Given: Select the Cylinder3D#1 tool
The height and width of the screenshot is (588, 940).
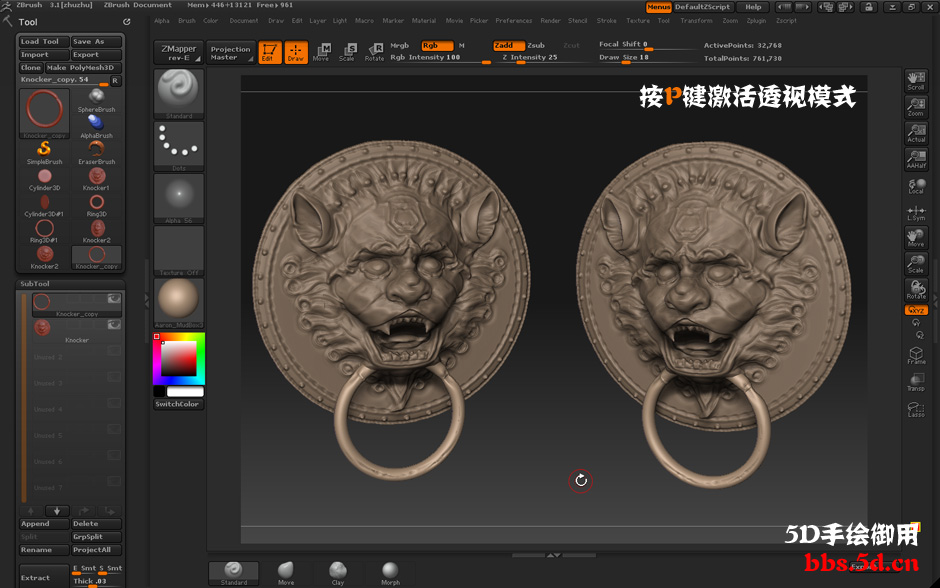Looking at the screenshot, I should pos(44,206).
